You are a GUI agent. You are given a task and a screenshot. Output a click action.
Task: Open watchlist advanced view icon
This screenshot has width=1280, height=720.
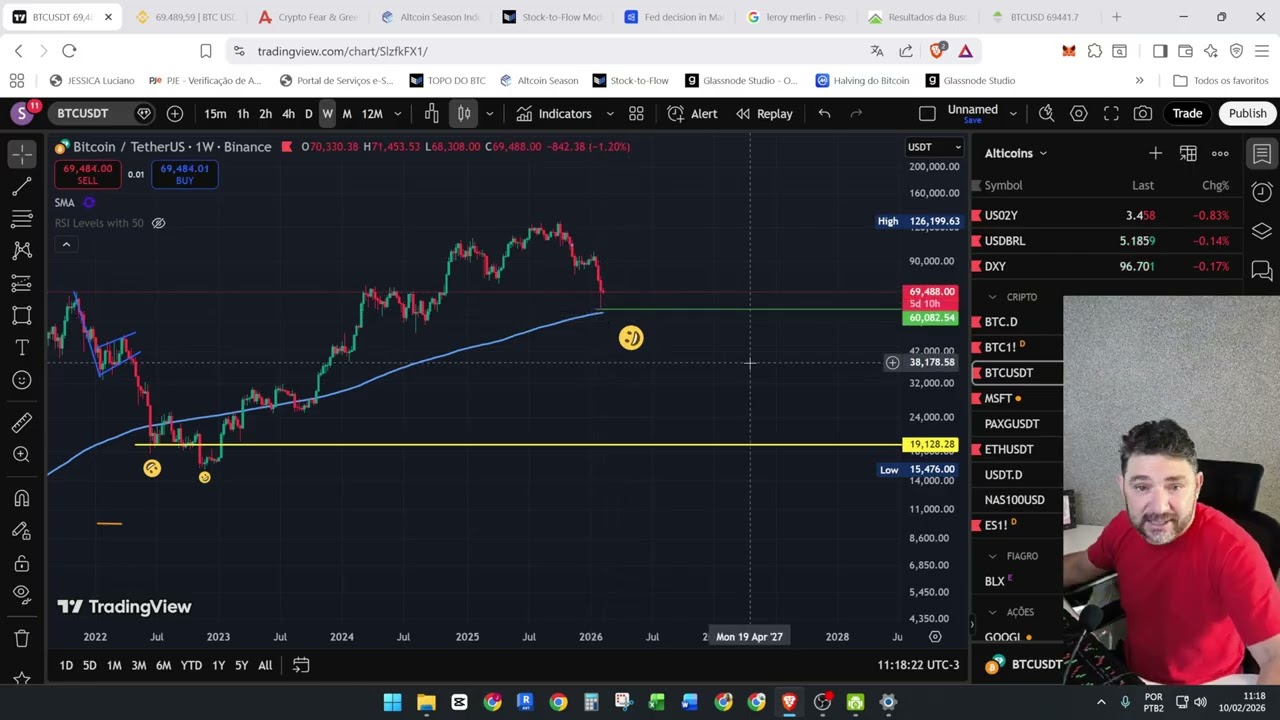tap(1188, 153)
